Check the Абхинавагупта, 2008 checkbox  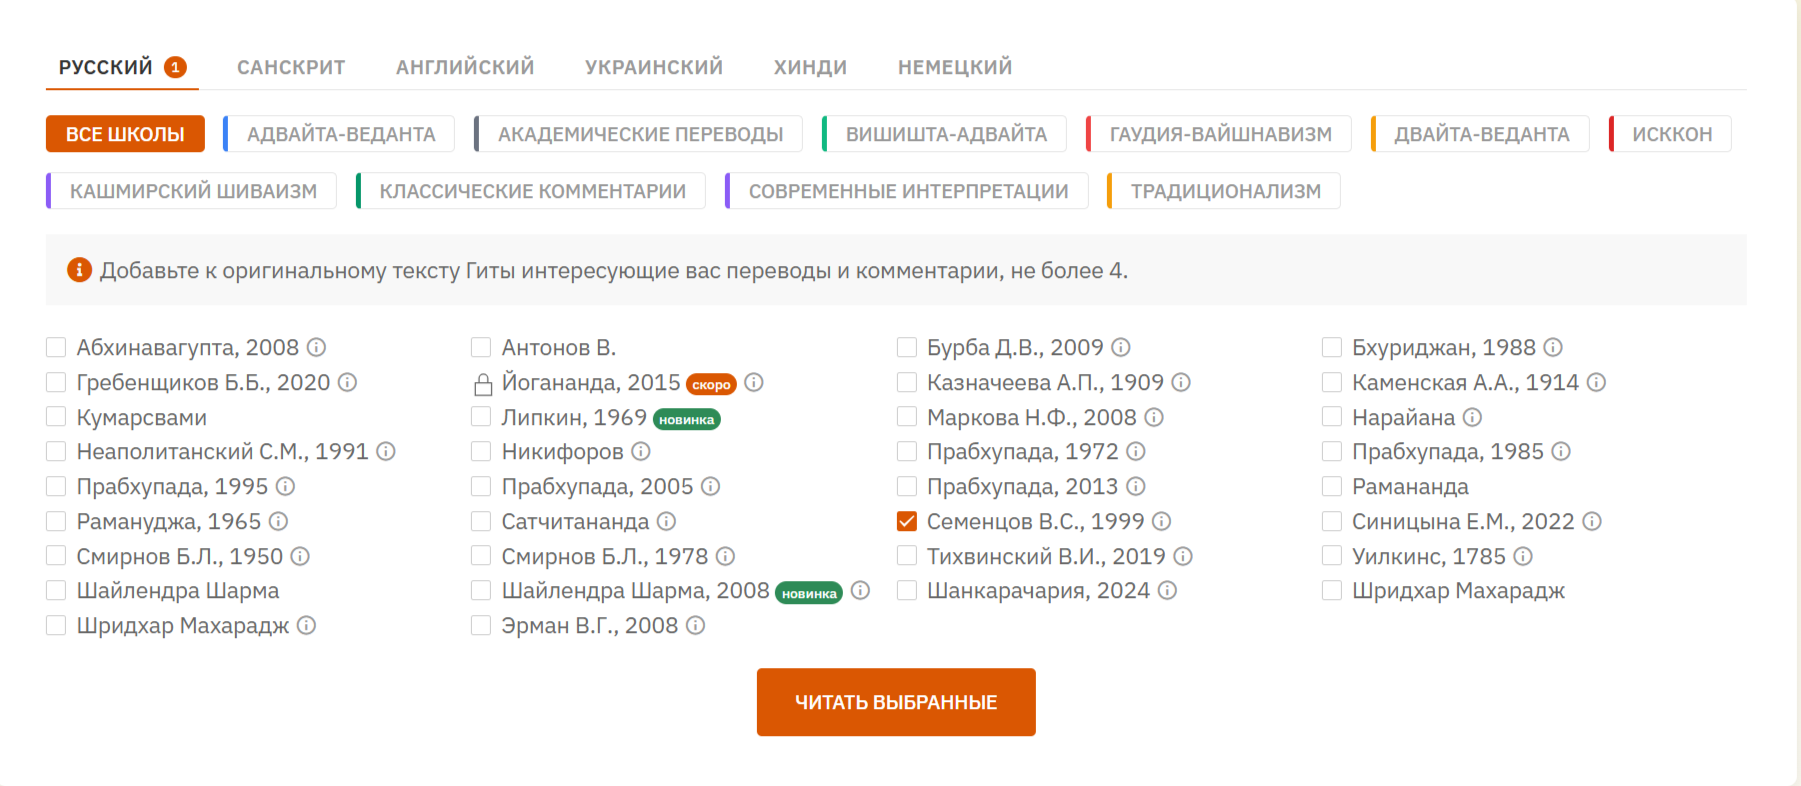tap(56, 347)
